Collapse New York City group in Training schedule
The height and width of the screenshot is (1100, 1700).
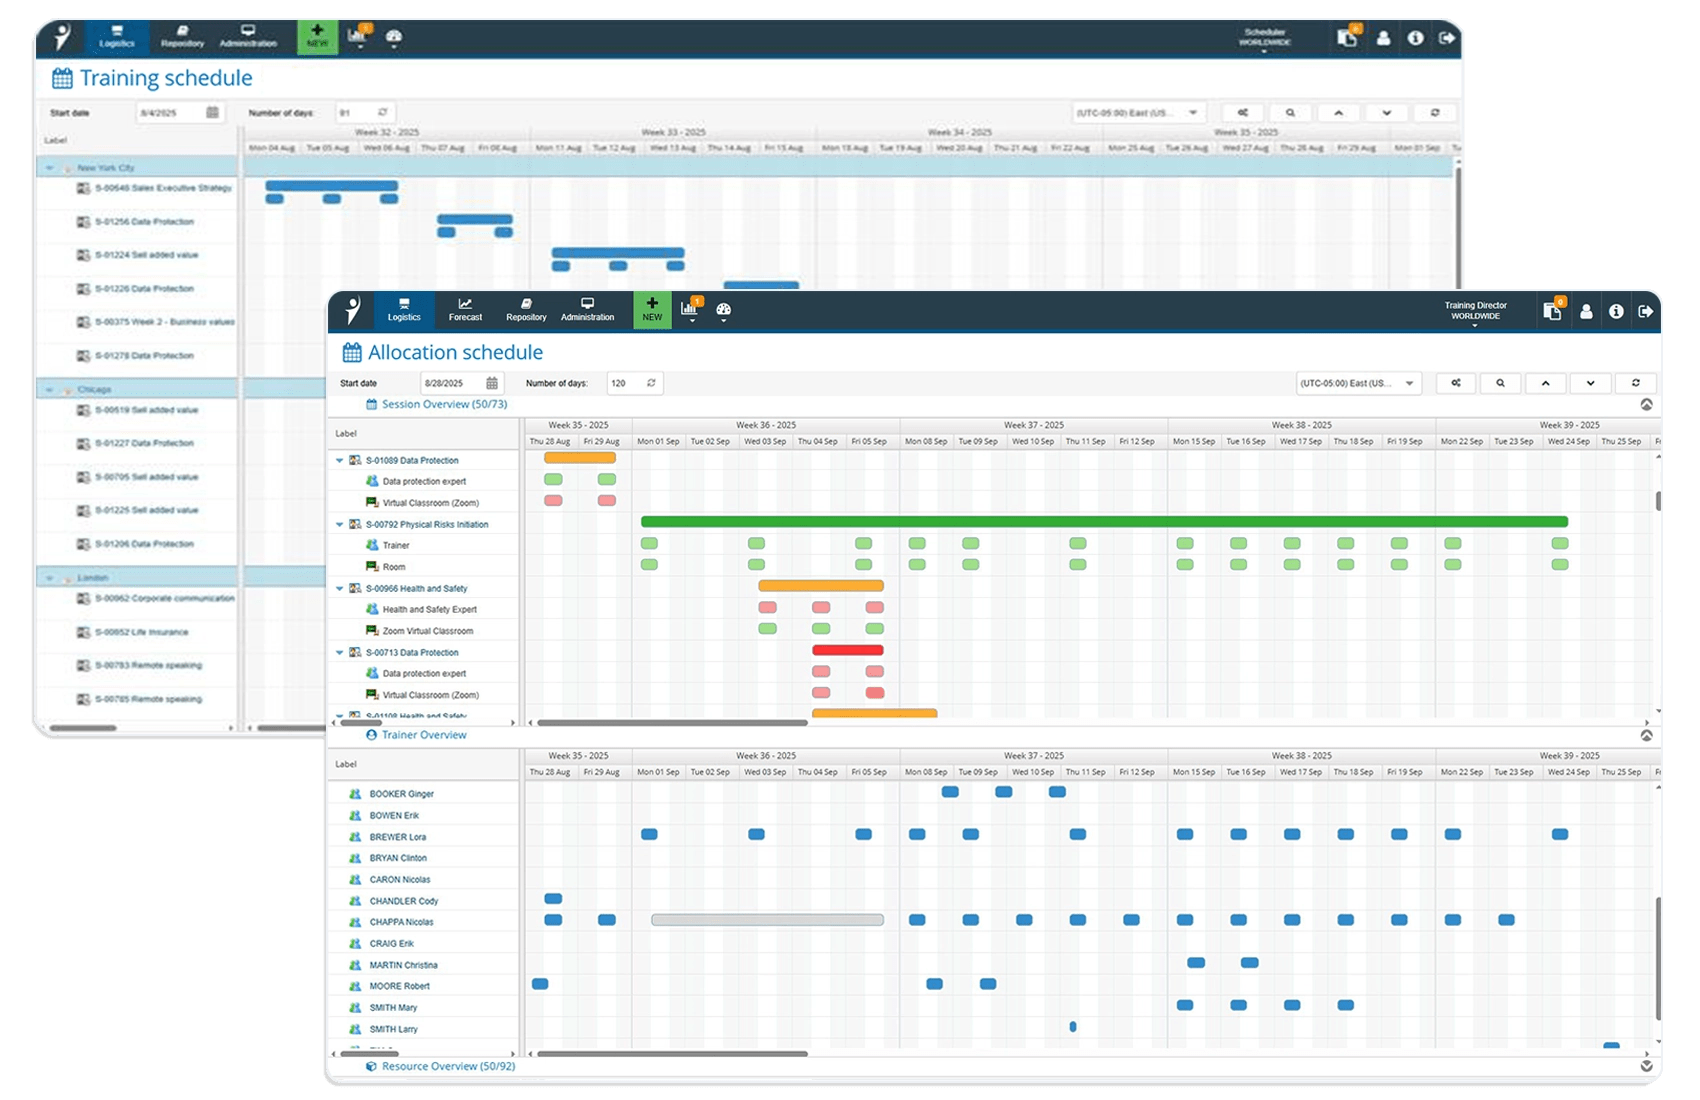point(50,168)
